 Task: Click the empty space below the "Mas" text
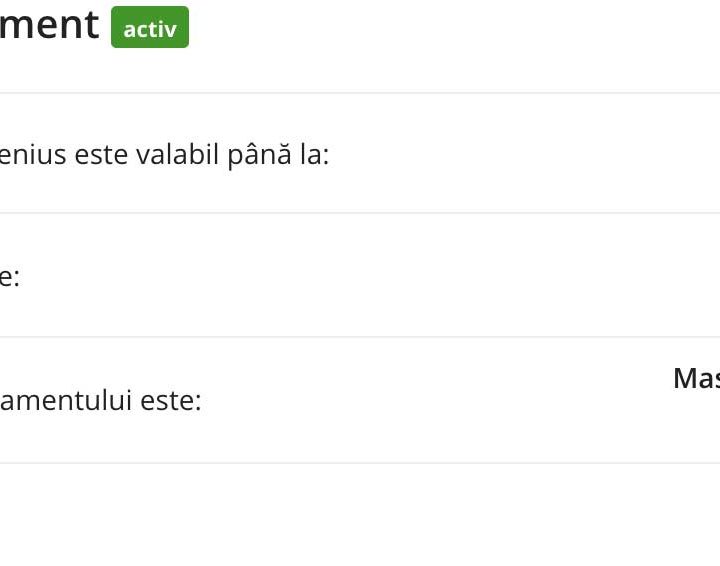[696, 425]
